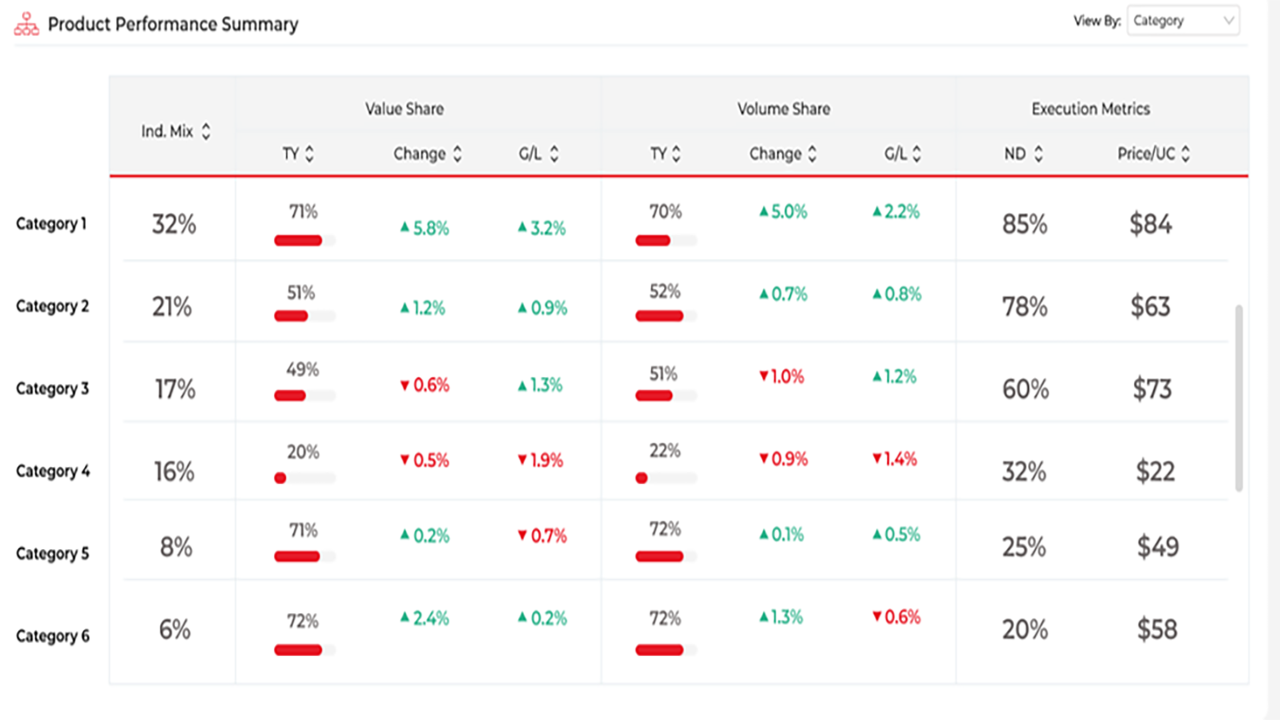The width and height of the screenshot is (1280, 720).
Task: Sort by Ind. Mix column arrows
Action: [x=206, y=131]
